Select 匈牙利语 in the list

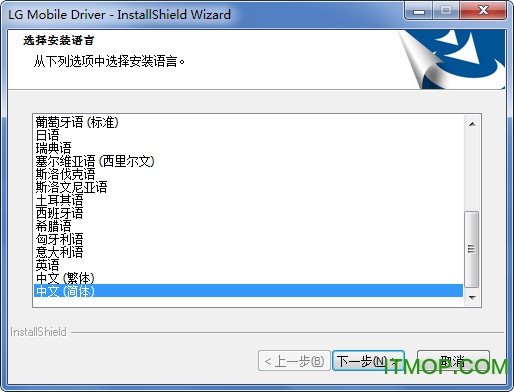point(248,239)
